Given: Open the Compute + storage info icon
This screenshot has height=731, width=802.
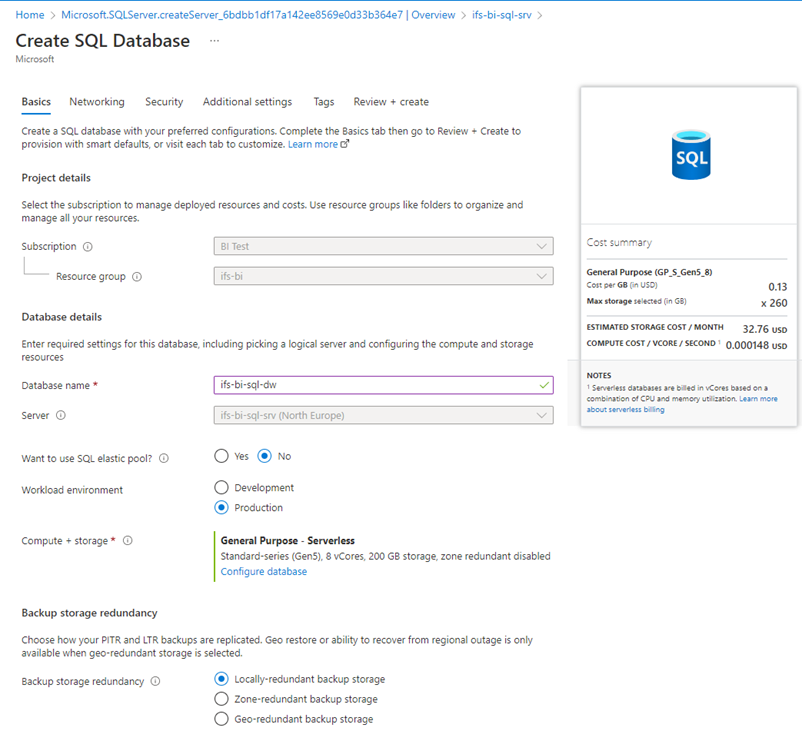Looking at the screenshot, I should pyautogui.click(x=126, y=540).
